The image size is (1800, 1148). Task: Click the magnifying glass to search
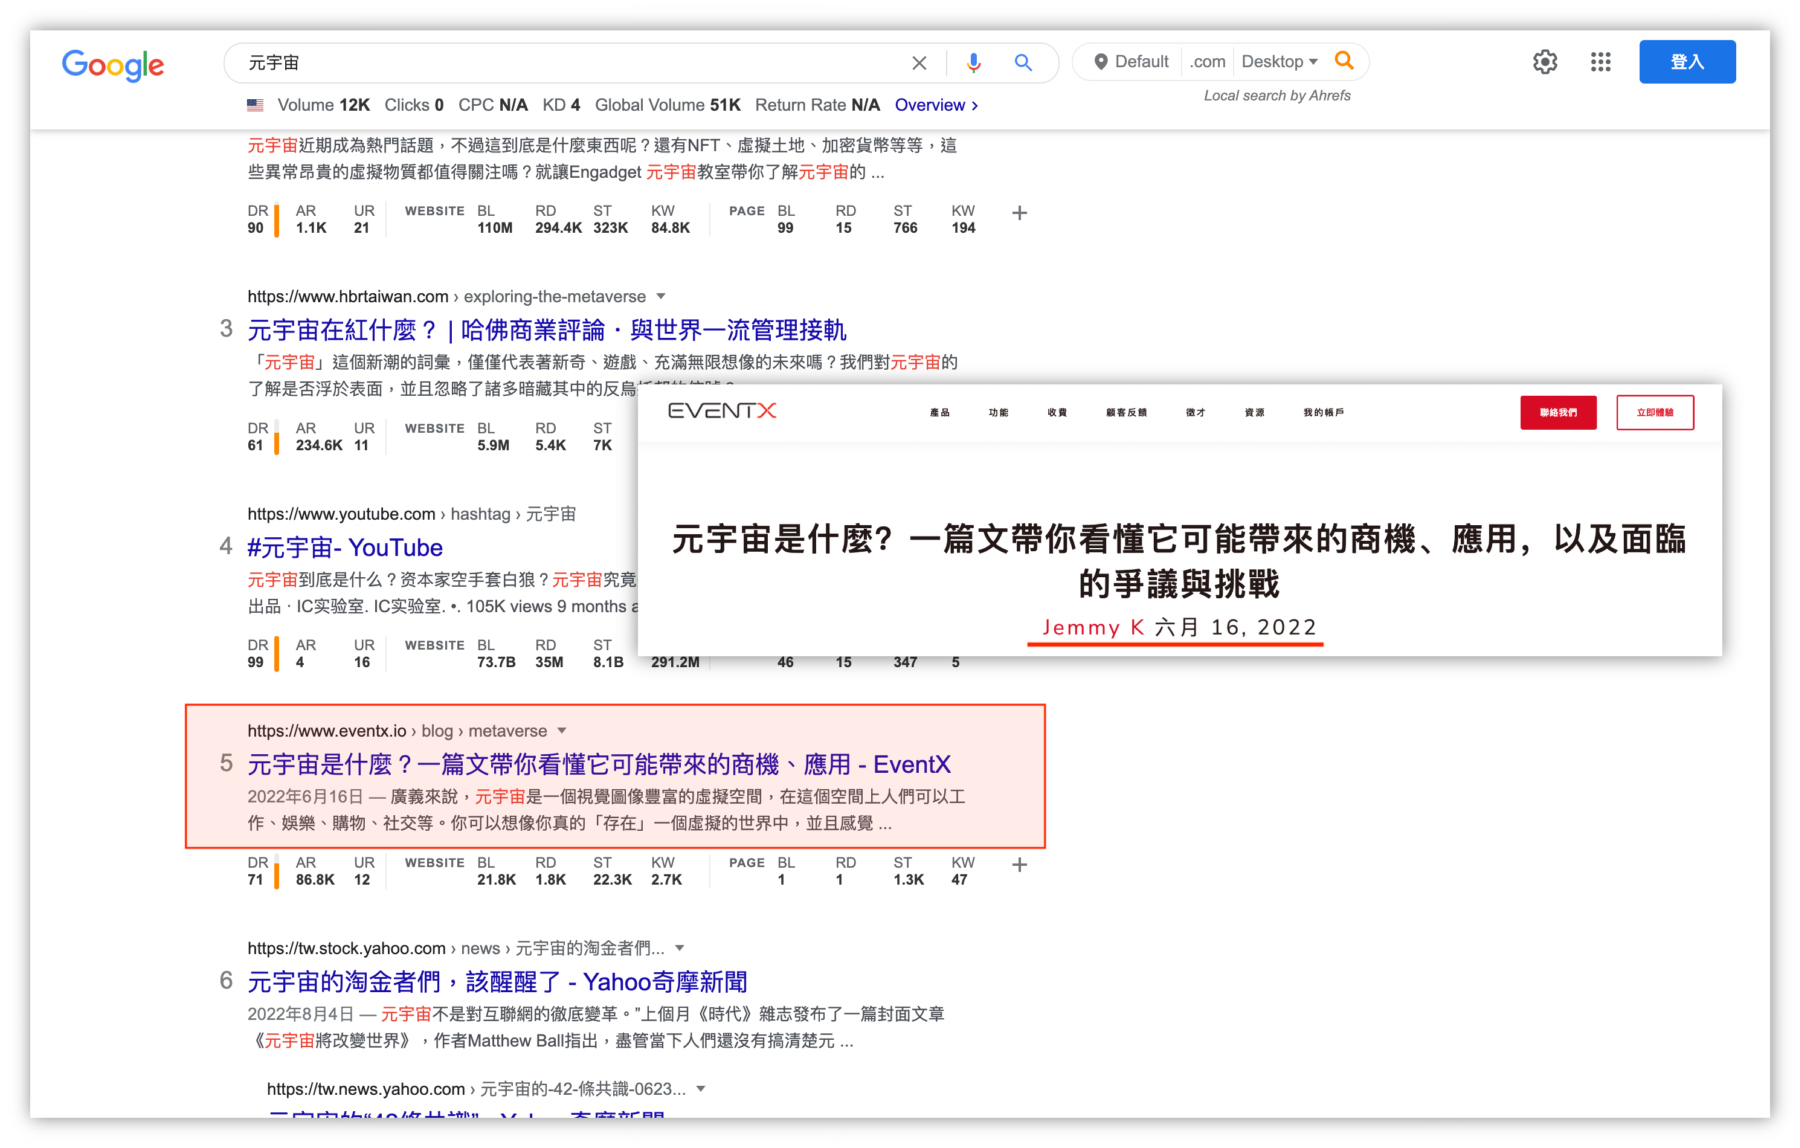point(1023,62)
